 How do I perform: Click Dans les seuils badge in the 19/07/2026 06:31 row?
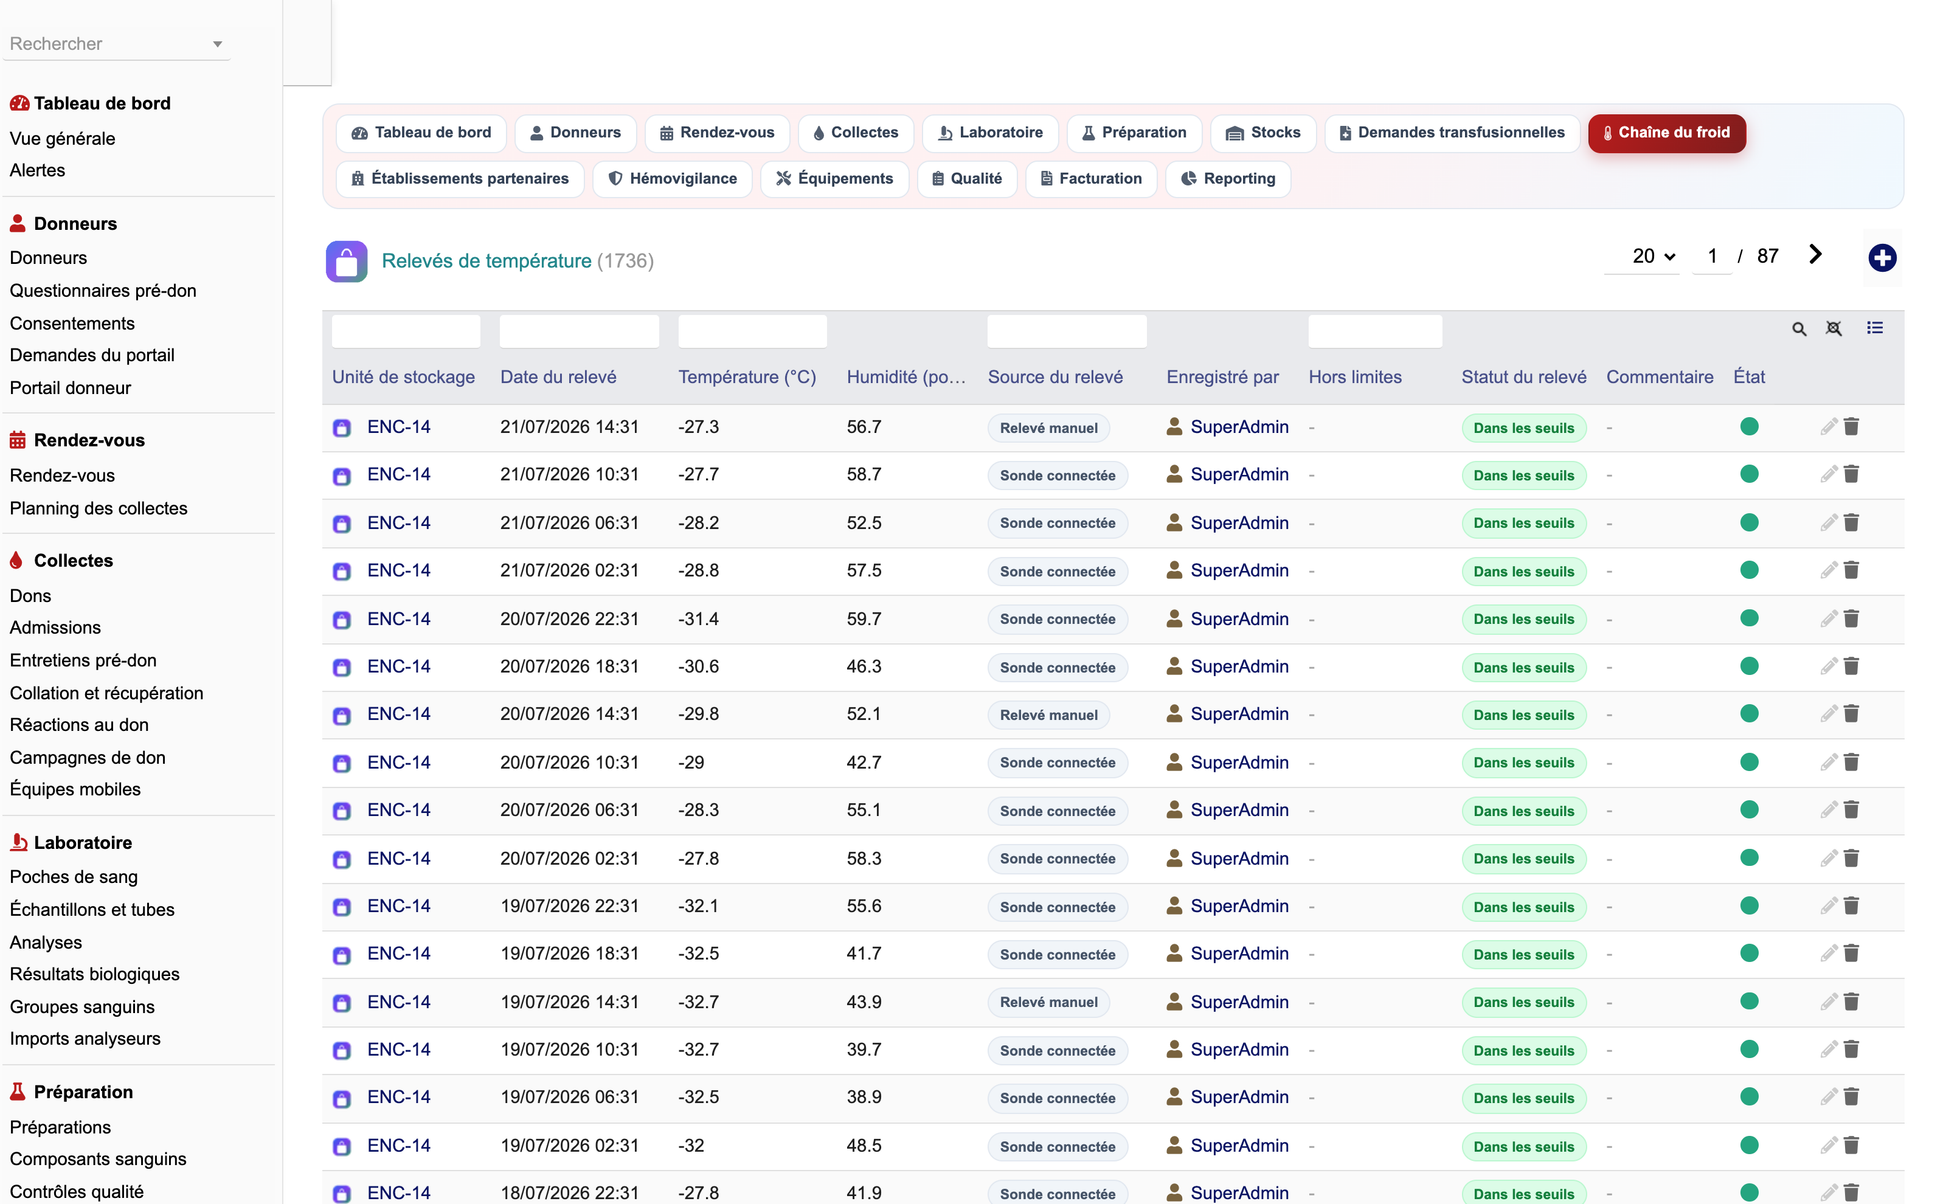point(1523,1098)
